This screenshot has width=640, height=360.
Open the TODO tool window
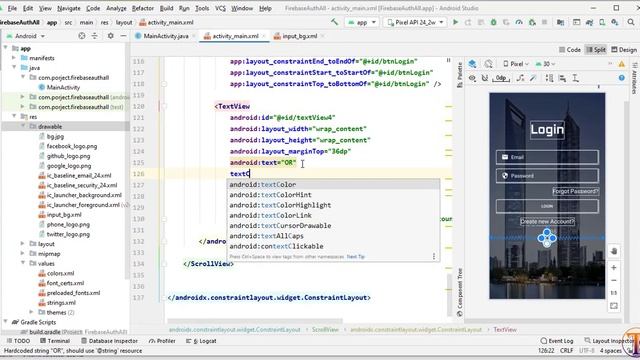click(x=18, y=341)
